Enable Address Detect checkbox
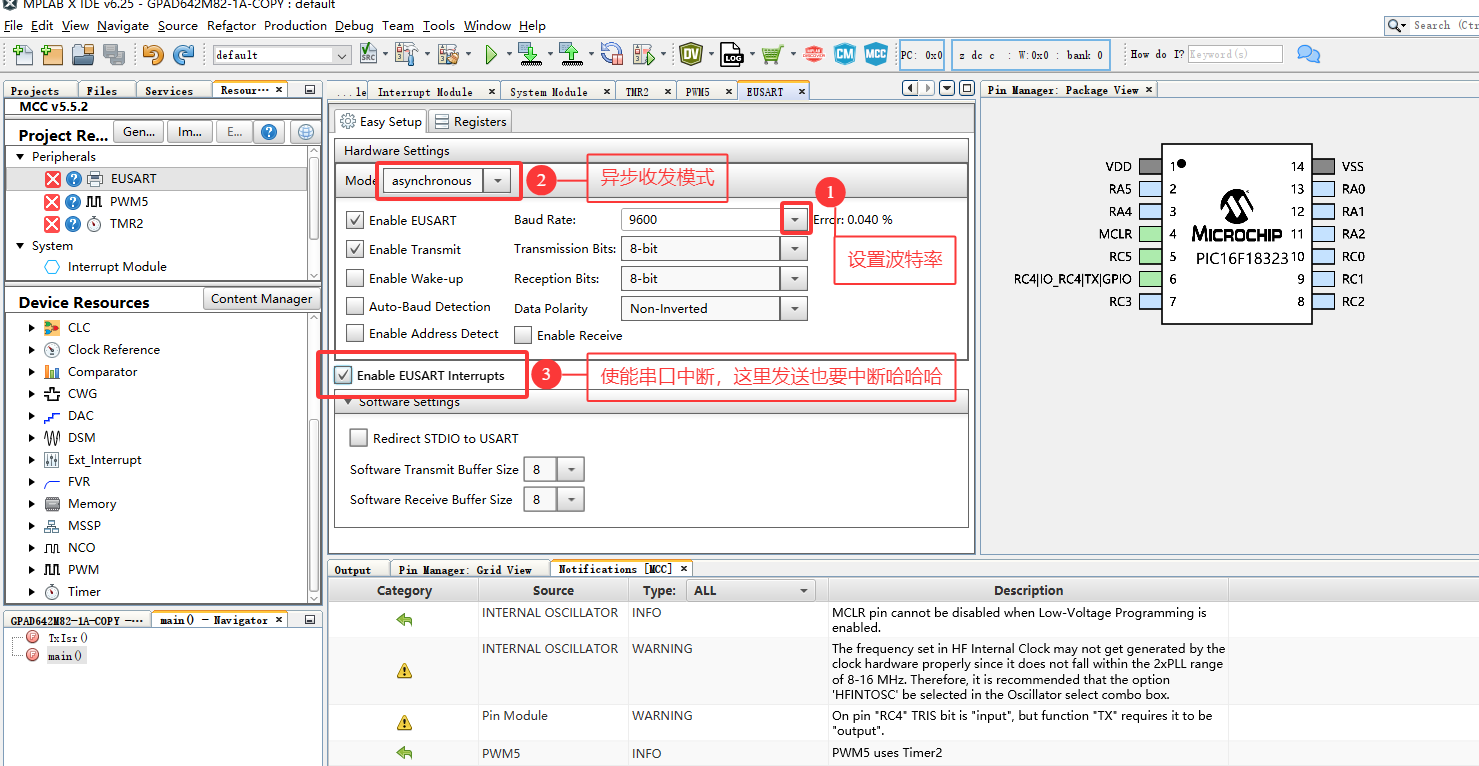 pos(354,333)
